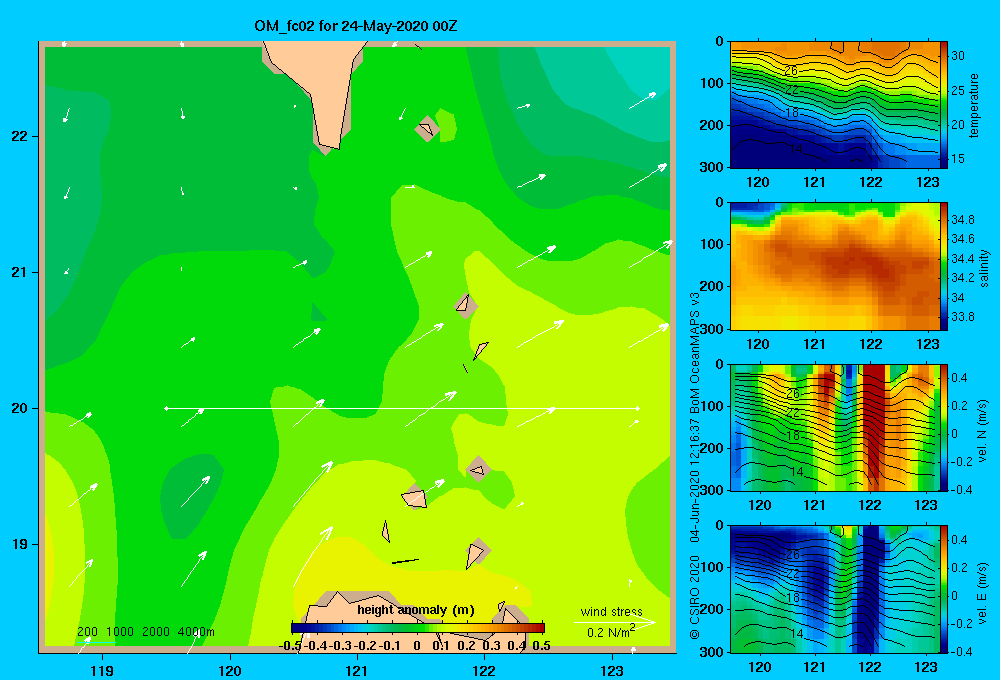Image resolution: width=1000 pixels, height=680 pixels.
Task: Click the height anomaly color bar
Action: (x=418, y=628)
